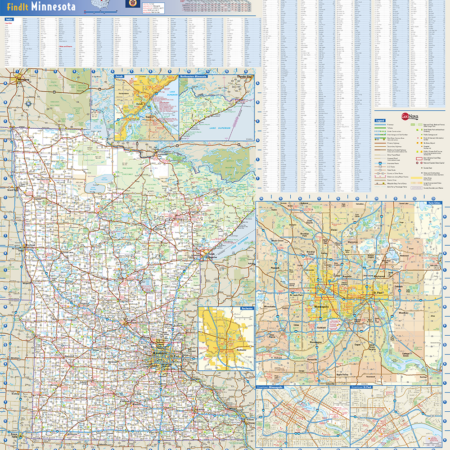
Task: Open the mileage chart in header
Action: (x=217, y=6)
